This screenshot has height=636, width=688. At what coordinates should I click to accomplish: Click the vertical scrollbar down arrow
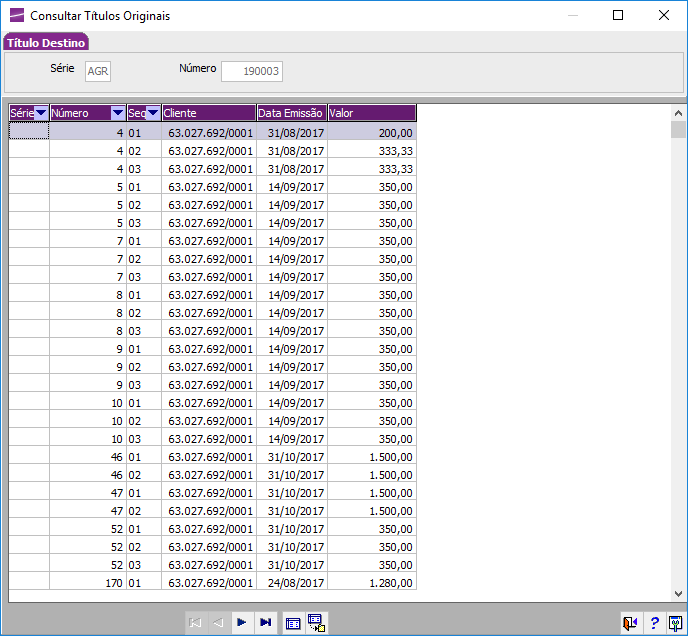tap(678, 595)
